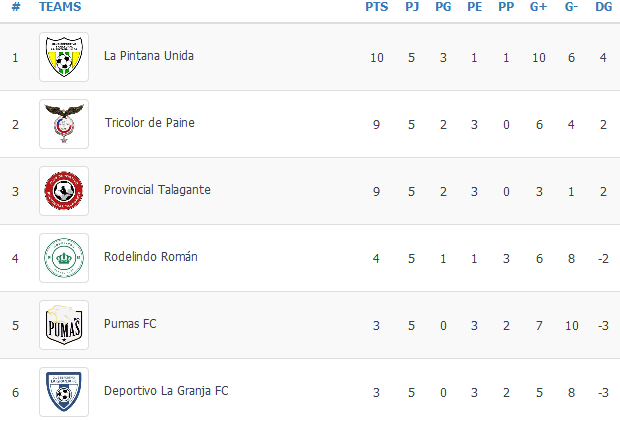This screenshot has height=421, width=620.
Task: Click the La Pintana Unida team crest
Action: (64, 57)
